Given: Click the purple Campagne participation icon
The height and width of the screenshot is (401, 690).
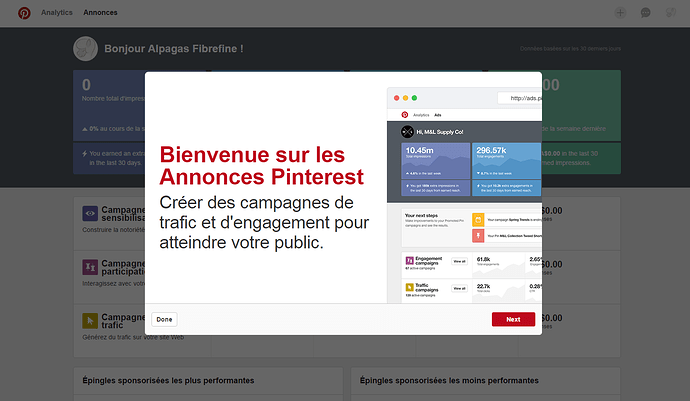Looking at the screenshot, I should (x=90, y=267).
